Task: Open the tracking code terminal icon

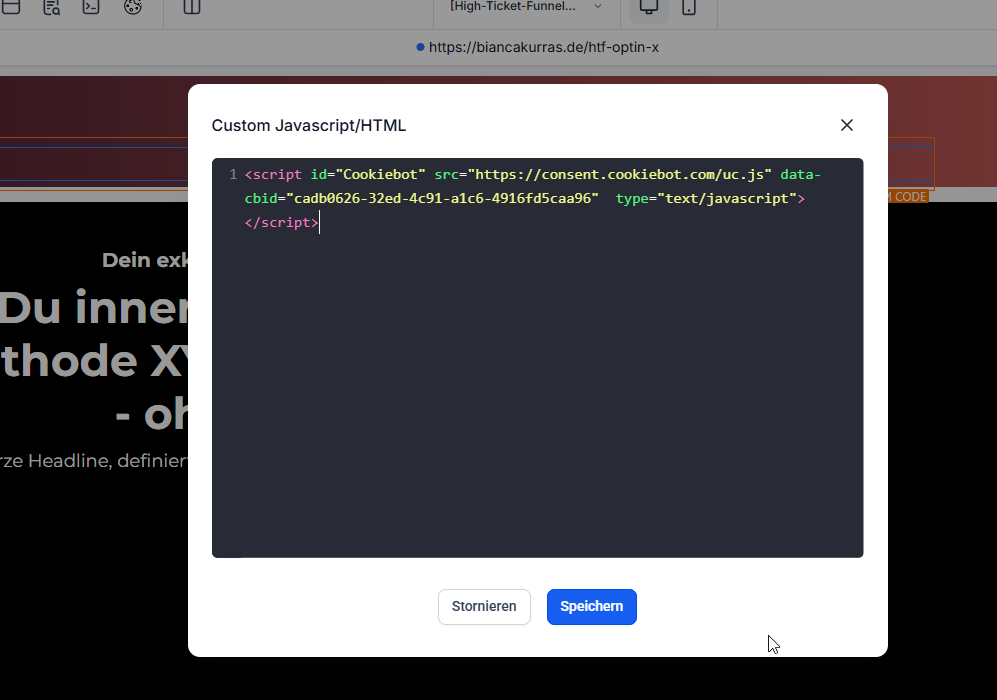Action: click(91, 7)
